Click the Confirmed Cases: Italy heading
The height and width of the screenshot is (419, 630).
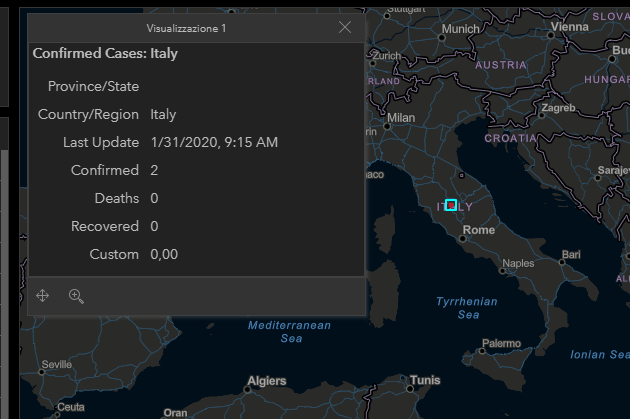click(x=105, y=53)
